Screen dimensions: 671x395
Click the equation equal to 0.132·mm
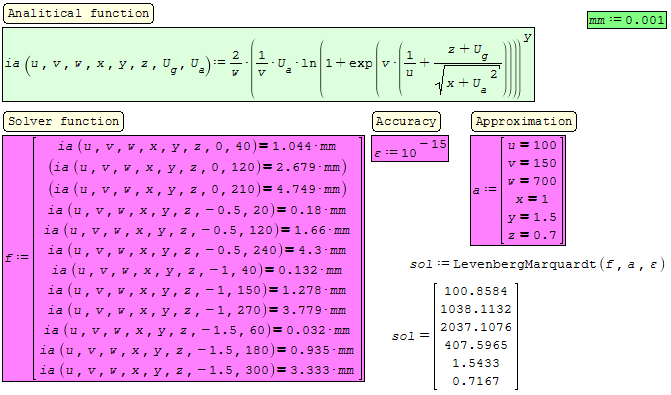click(x=197, y=270)
